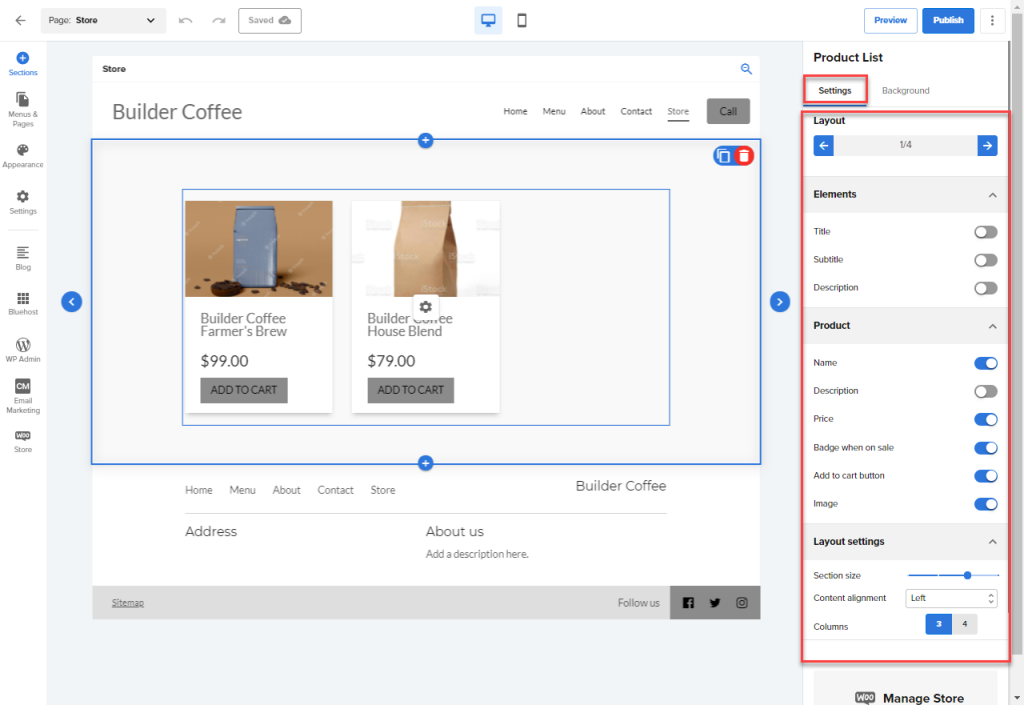Click the header Call button
The height and width of the screenshot is (705, 1024).
point(728,111)
